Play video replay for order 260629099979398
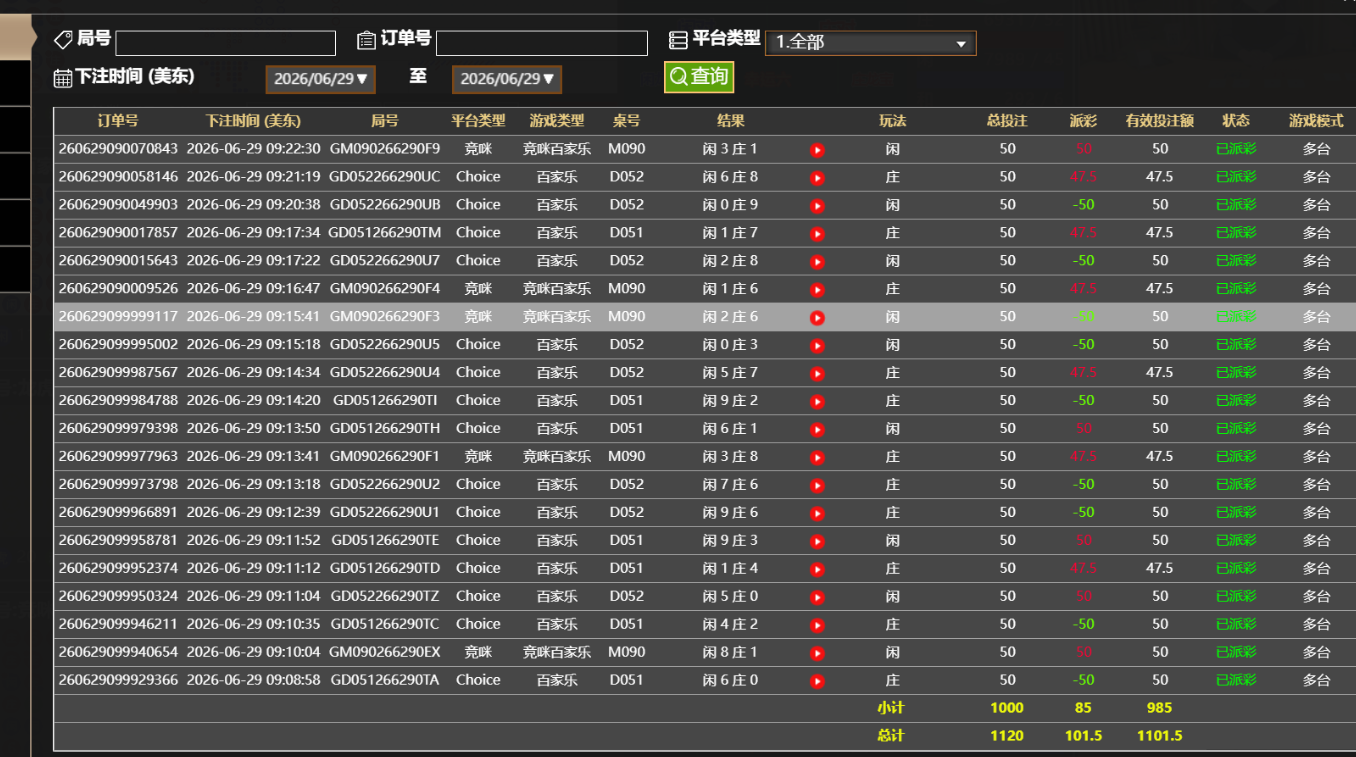Image resolution: width=1356 pixels, height=757 pixels. pos(817,430)
